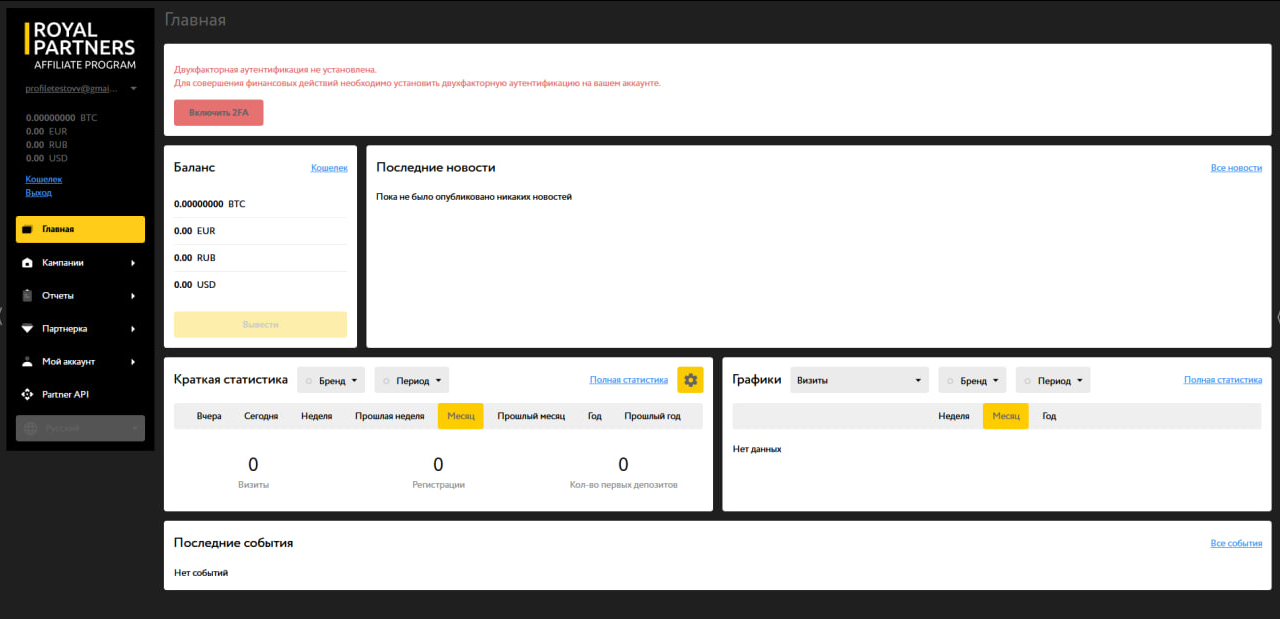This screenshot has height=619, width=1280.
Task: Click the Partner API icon
Action: 28,395
